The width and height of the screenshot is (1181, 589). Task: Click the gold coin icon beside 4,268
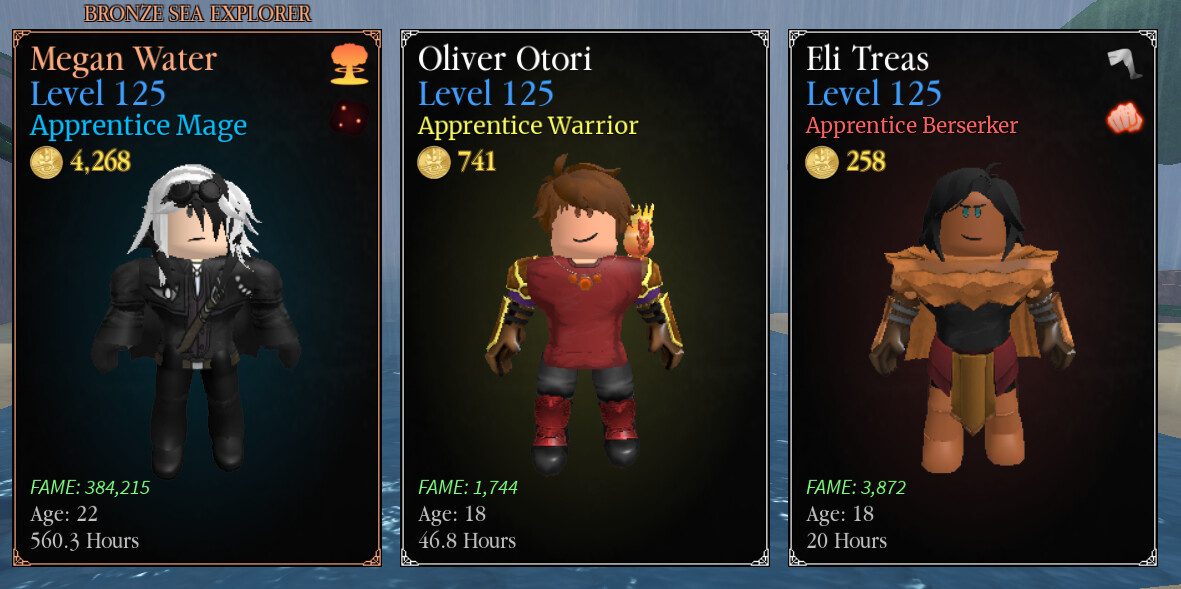[46, 162]
